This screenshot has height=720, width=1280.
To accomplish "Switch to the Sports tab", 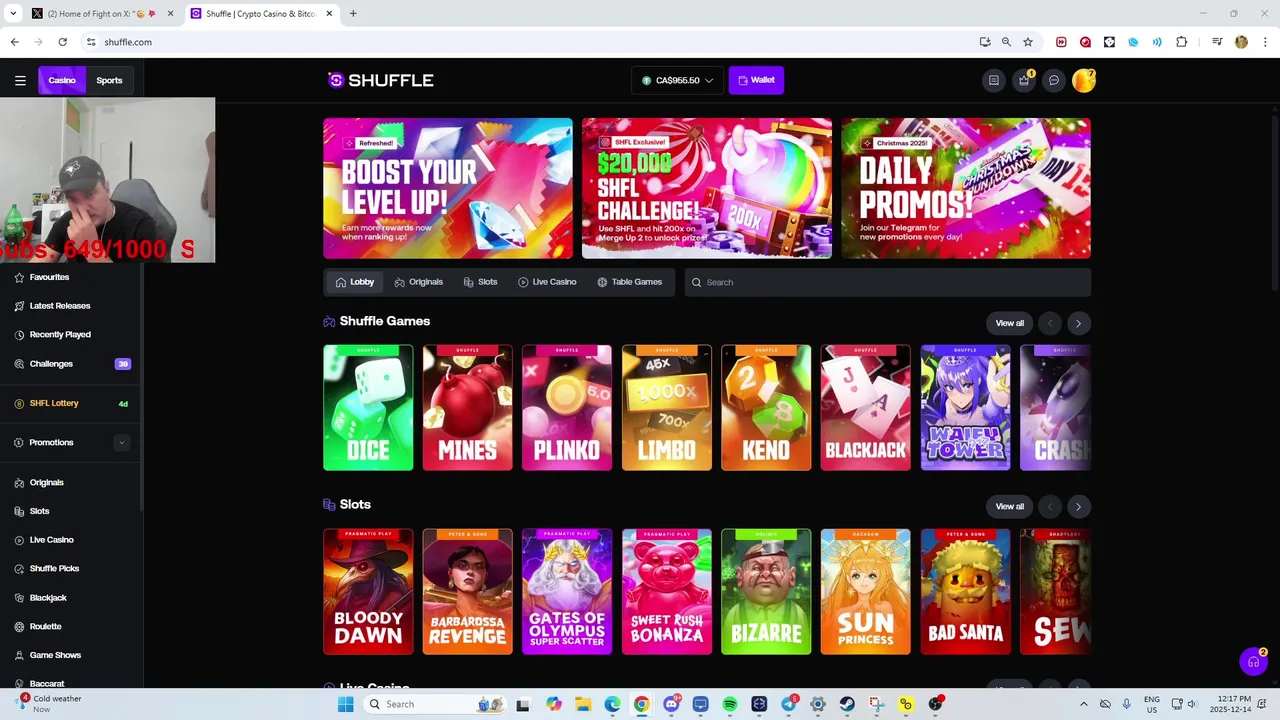I will click(x=109, y=80).
